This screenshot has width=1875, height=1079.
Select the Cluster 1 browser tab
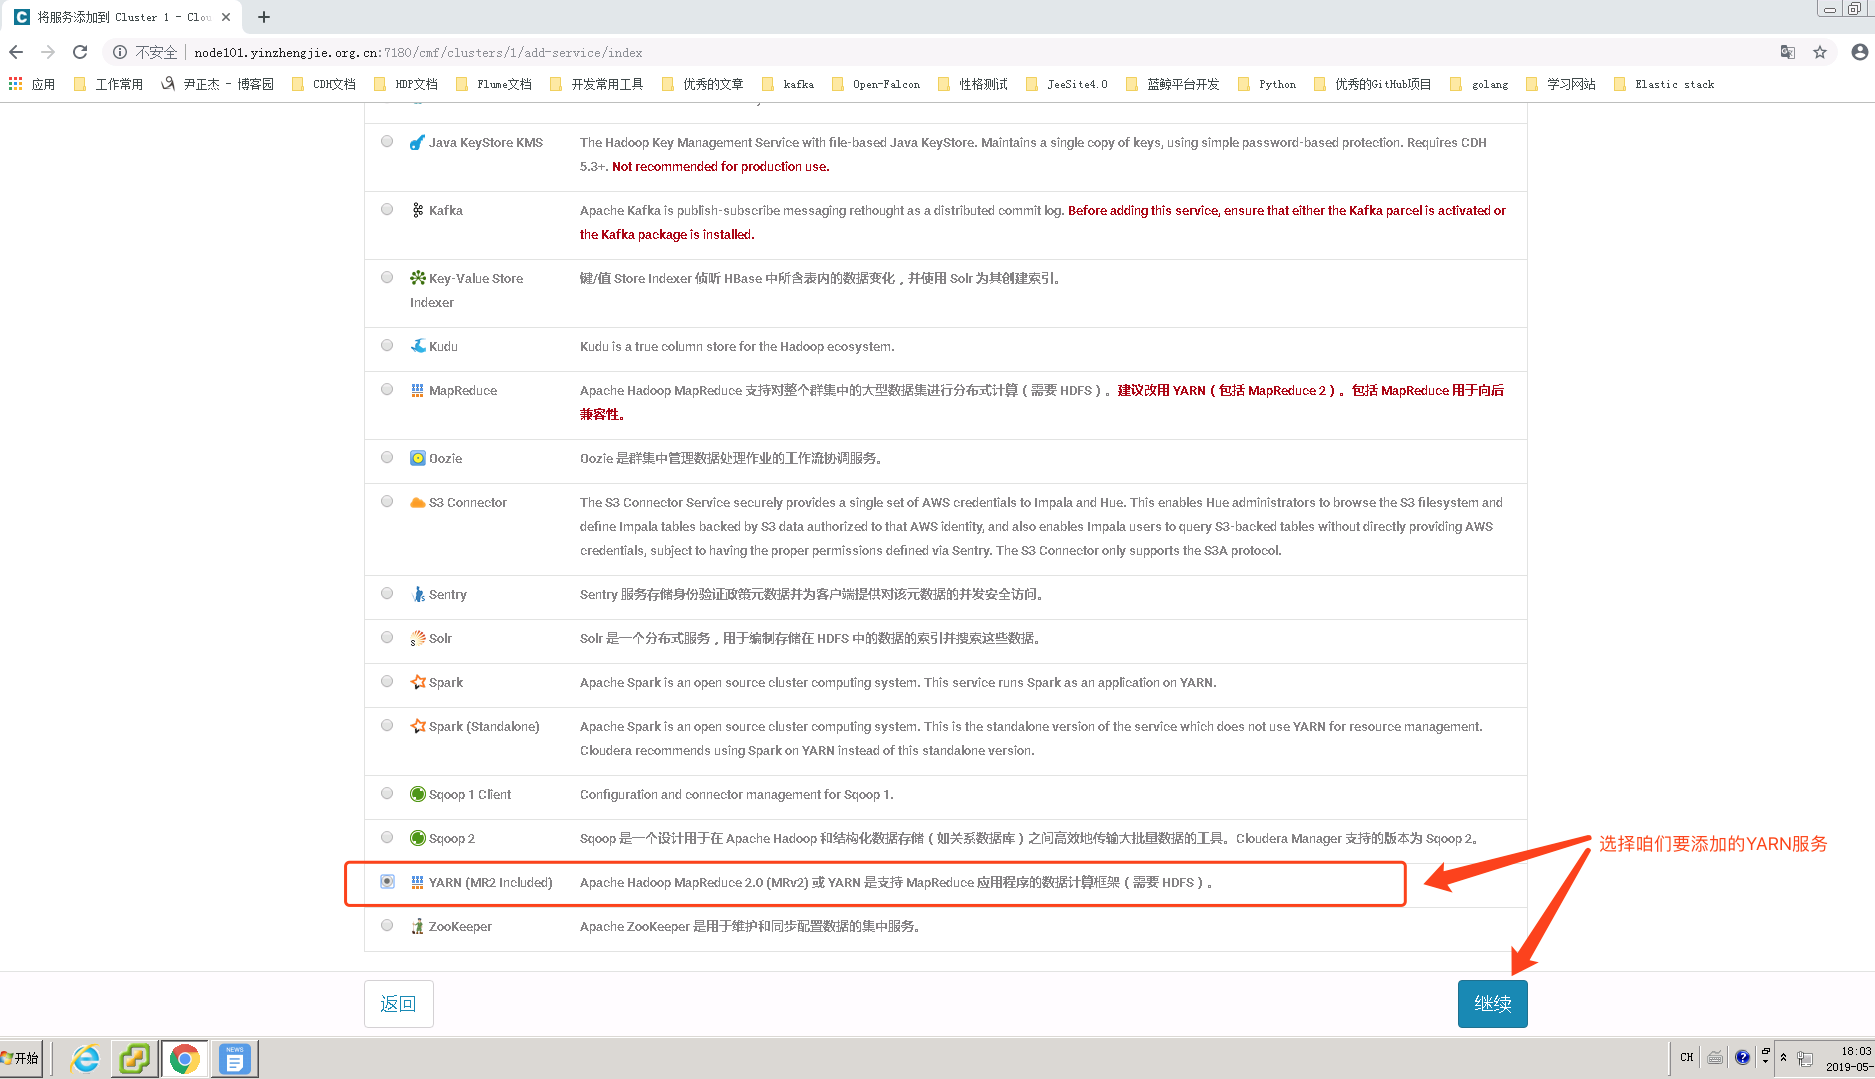[120, 17]
